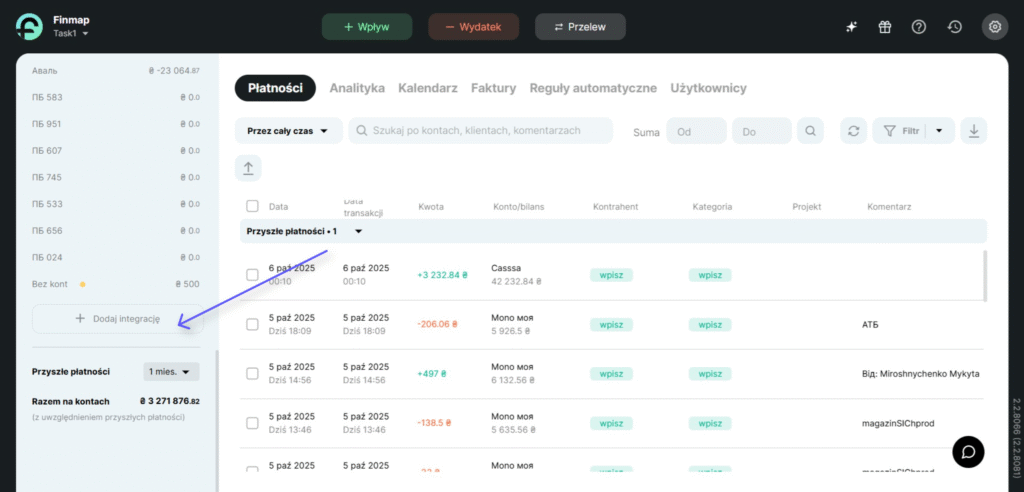Open the Kalendarz tab
Screen dimensions: 1024x492
point(427,88)
